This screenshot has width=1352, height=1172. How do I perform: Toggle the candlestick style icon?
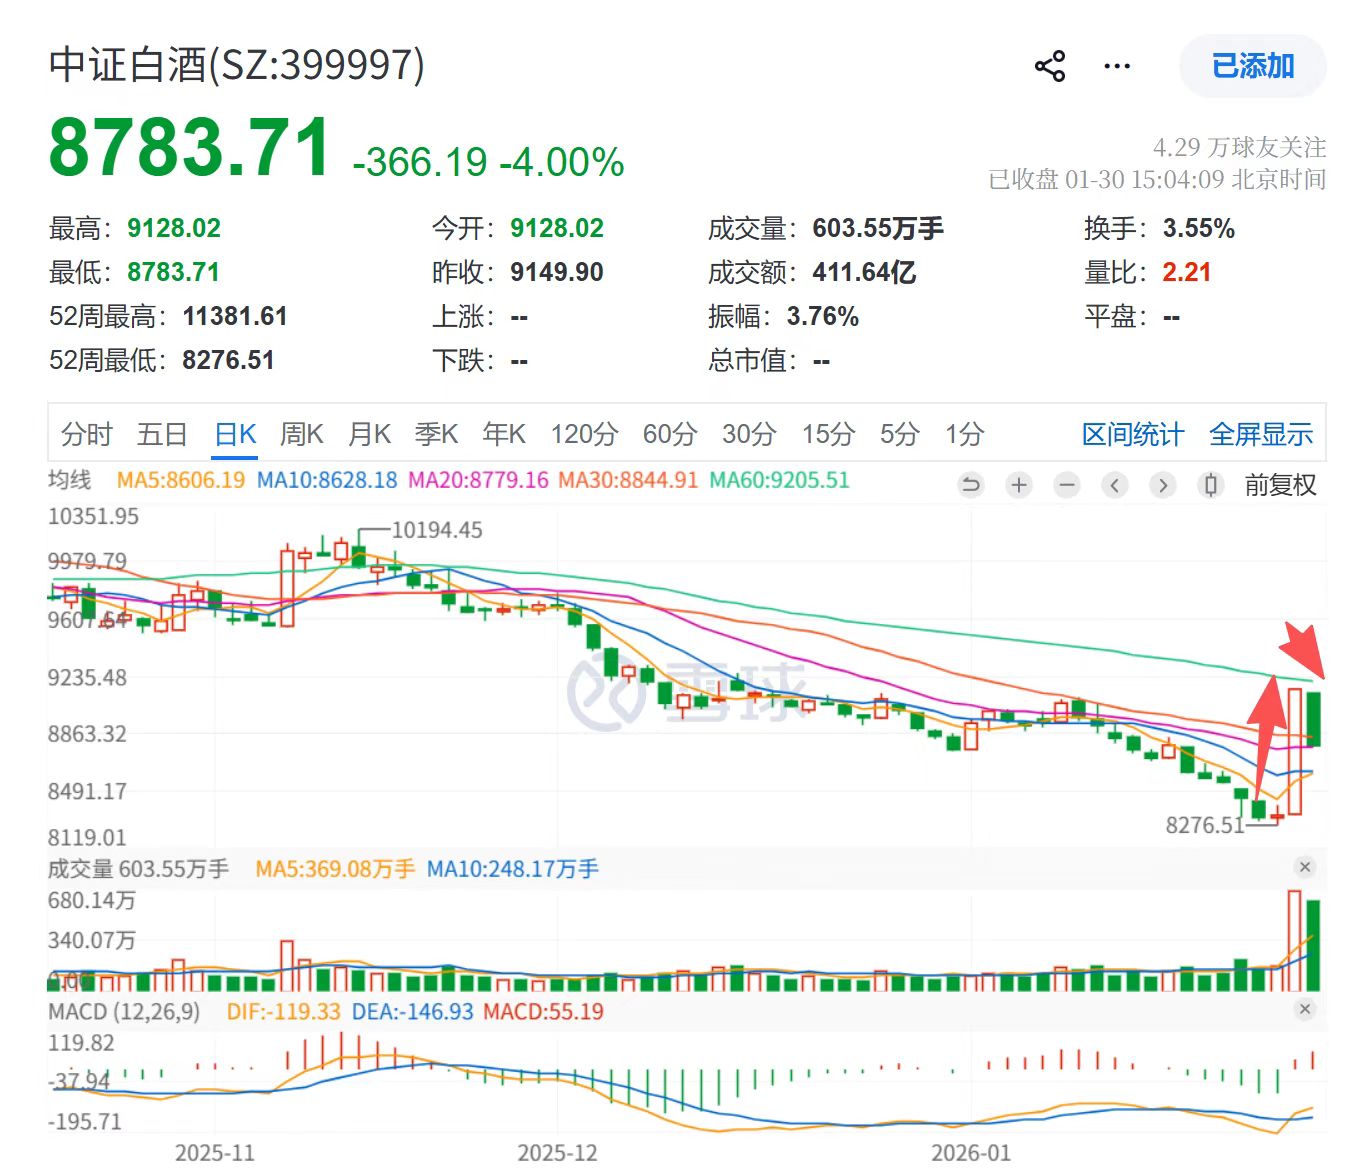(1210, 485)
